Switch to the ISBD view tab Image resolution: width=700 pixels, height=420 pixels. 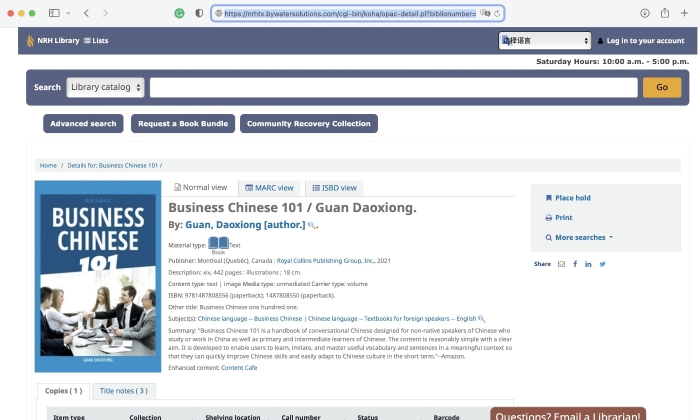(x=334, y=187)
